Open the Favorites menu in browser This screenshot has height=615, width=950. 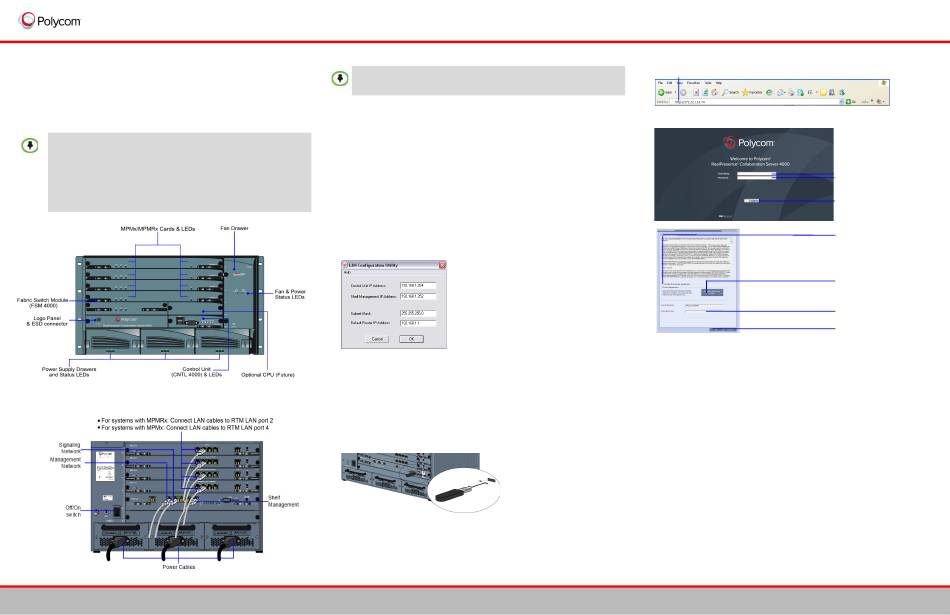(x=694, y=83)
